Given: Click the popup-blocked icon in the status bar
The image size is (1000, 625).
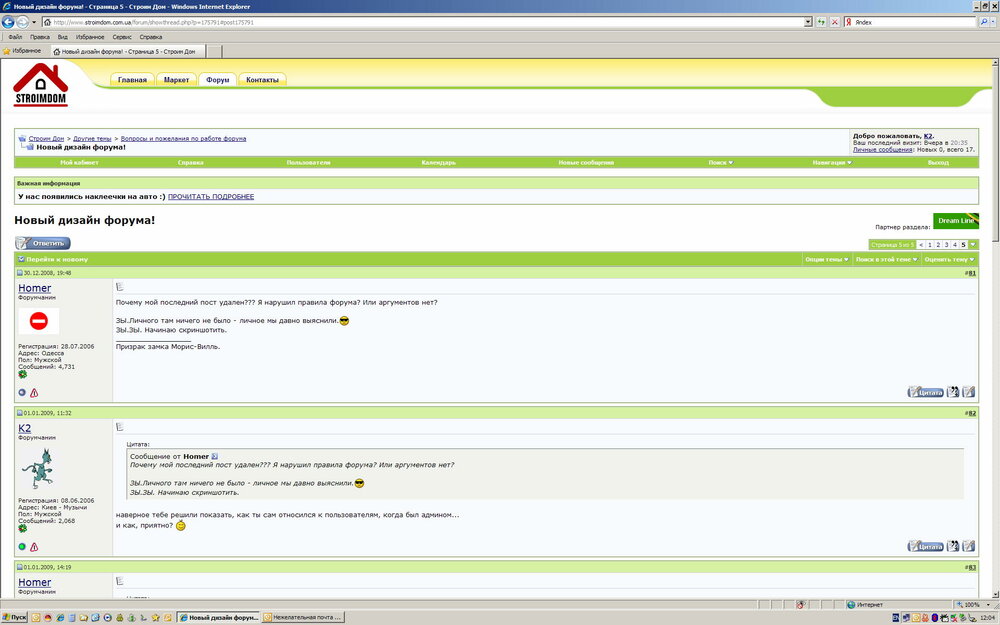Looking at the screenshot, I should (x=800, y=605).
